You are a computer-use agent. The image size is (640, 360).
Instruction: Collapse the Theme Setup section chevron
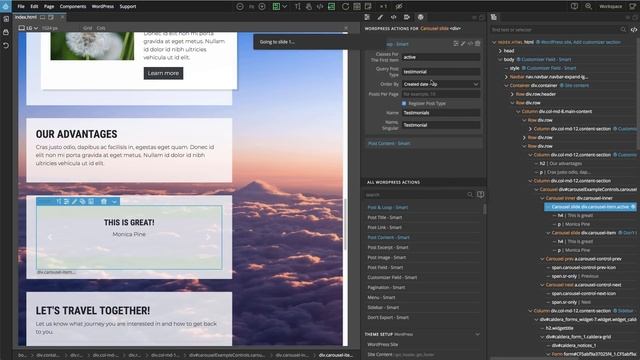point(478,334)
